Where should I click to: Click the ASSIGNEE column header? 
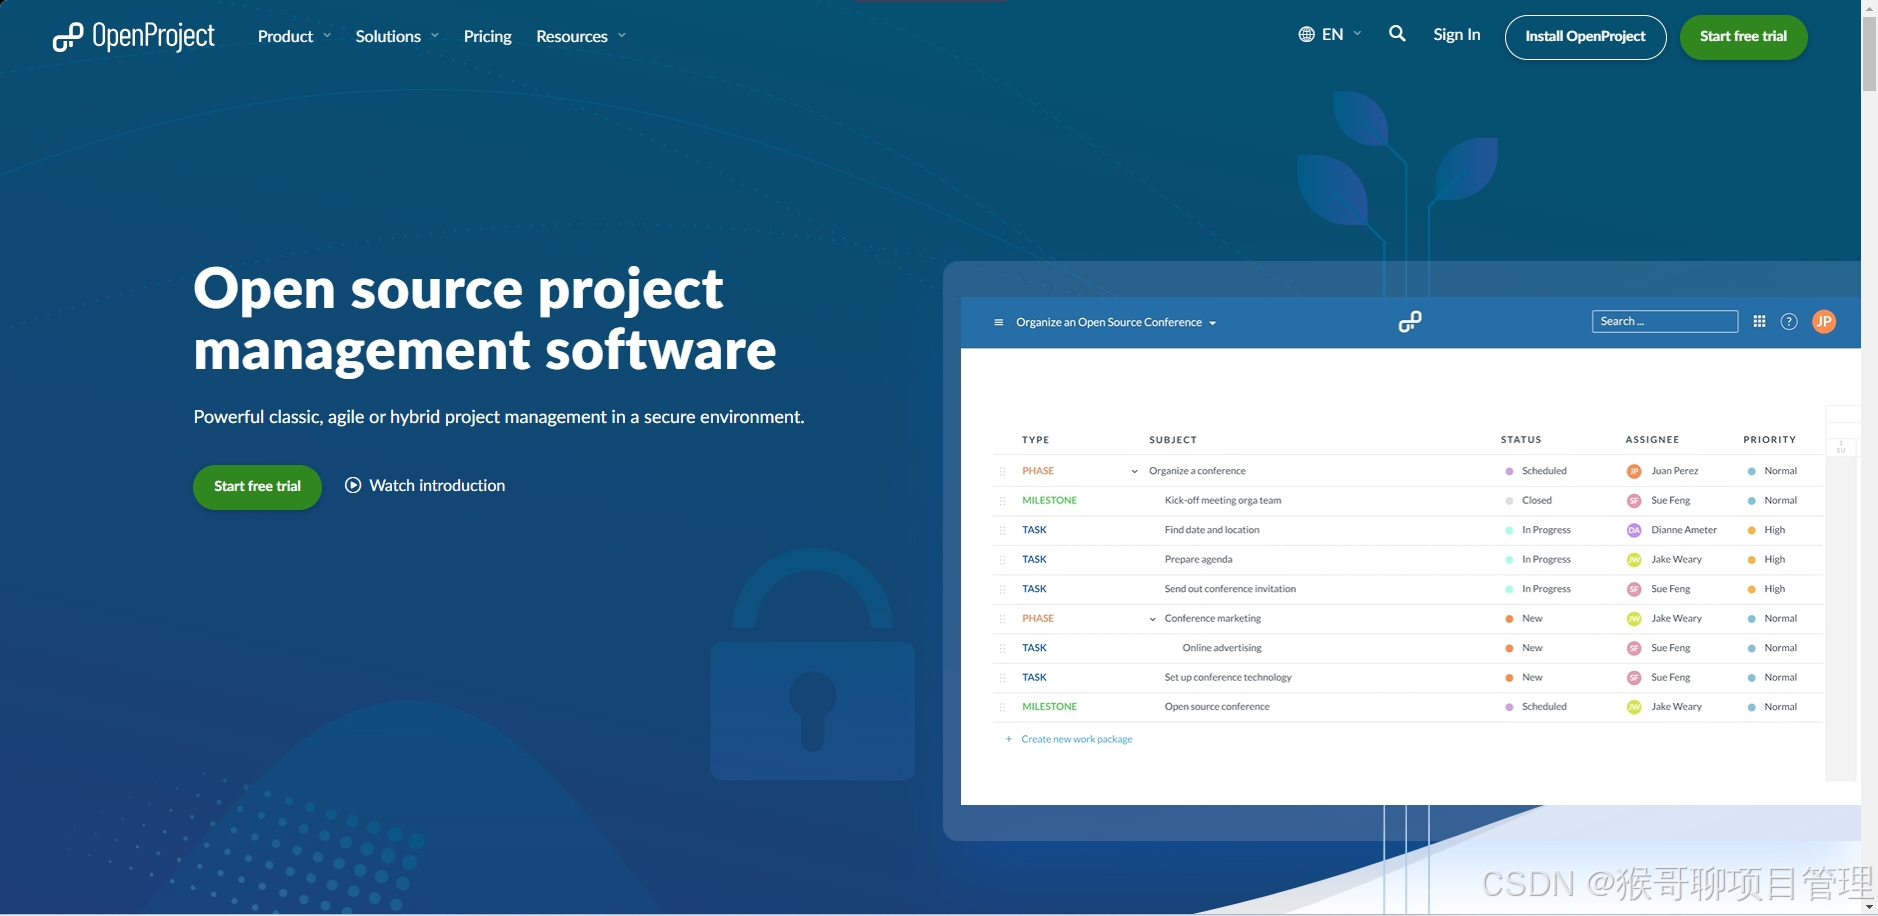[1652, 440]
